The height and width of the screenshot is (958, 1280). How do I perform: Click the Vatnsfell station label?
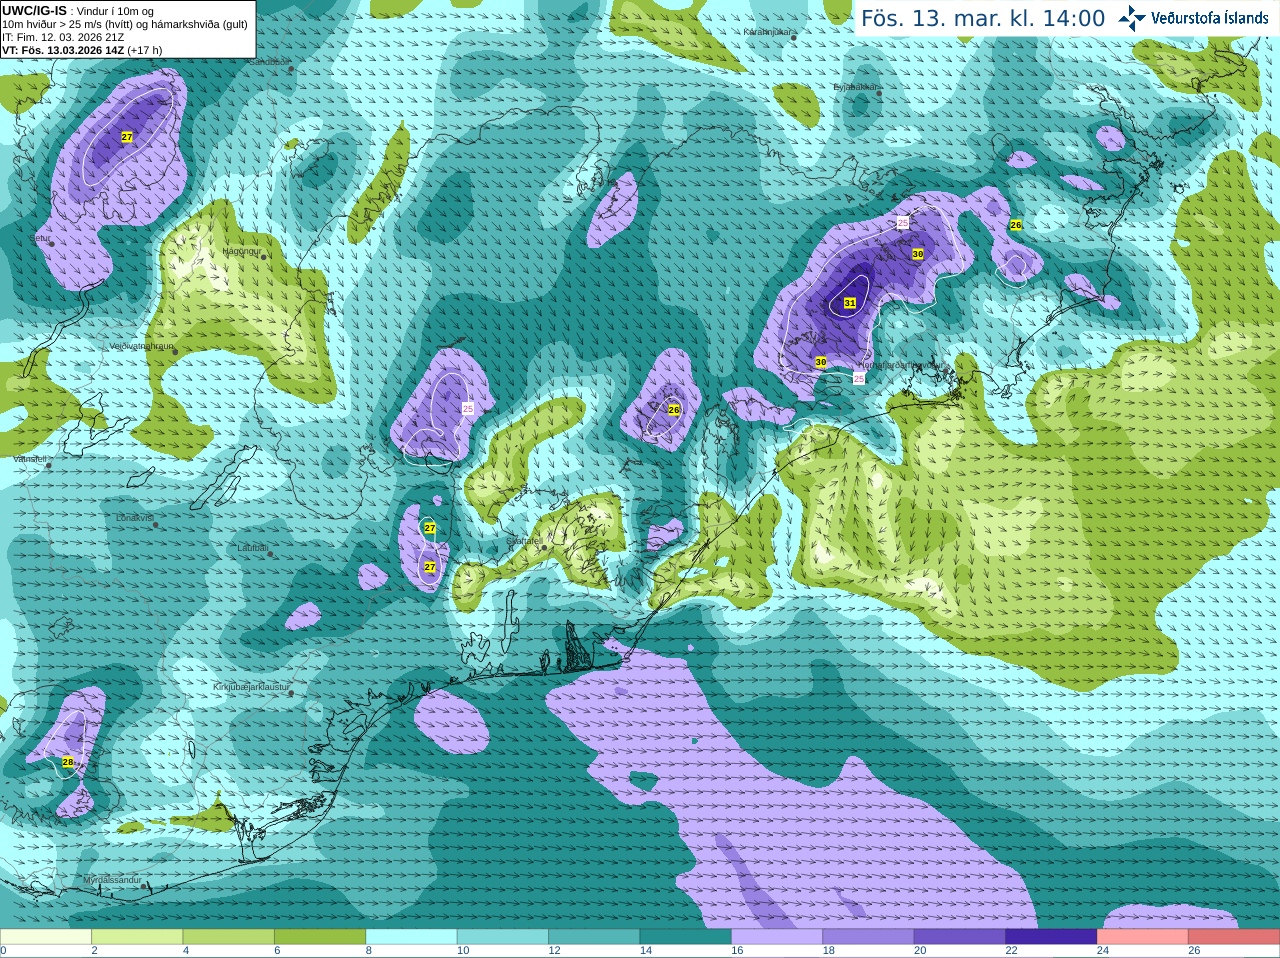(31, 459)
